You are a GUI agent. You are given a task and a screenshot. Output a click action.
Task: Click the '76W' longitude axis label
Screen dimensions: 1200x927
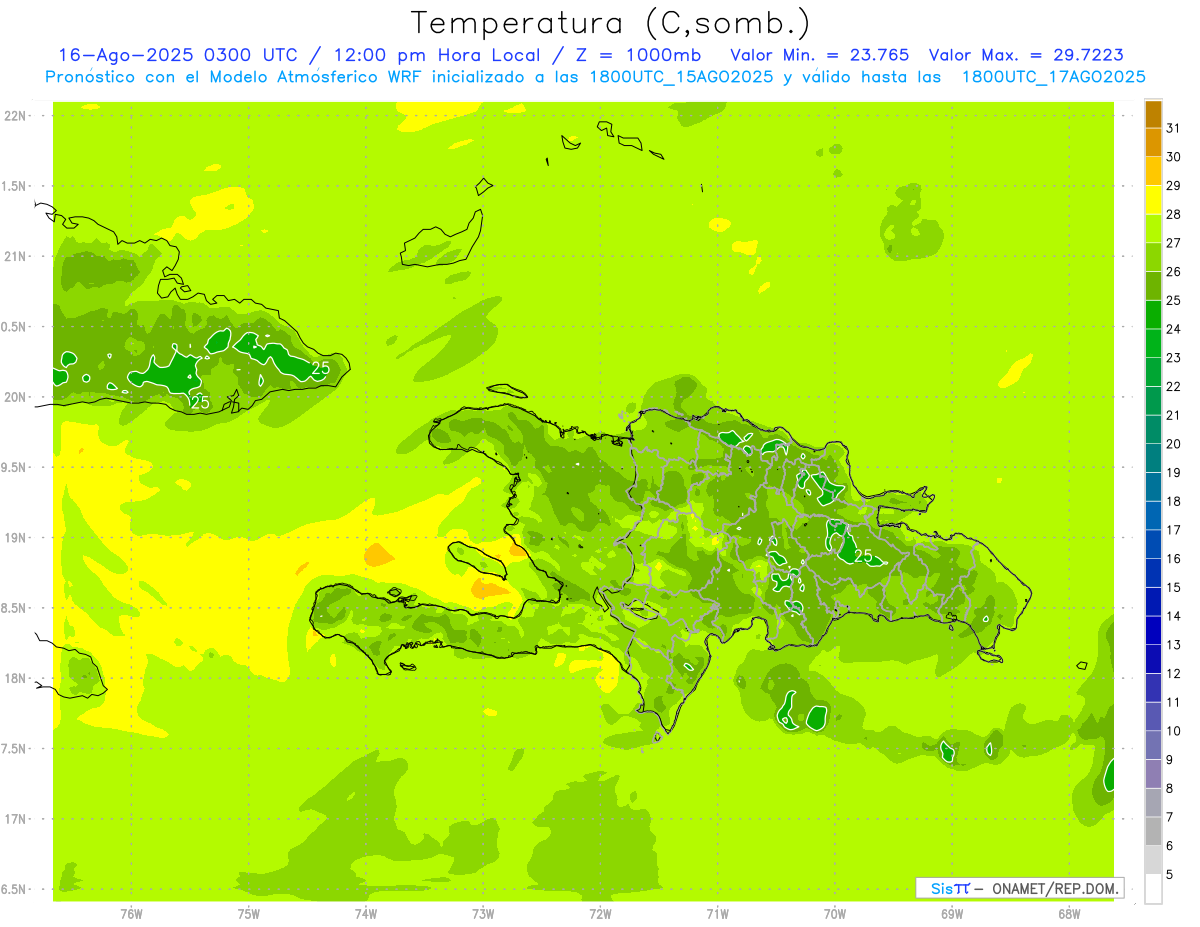pyautogui.click(x=131, y=914)
